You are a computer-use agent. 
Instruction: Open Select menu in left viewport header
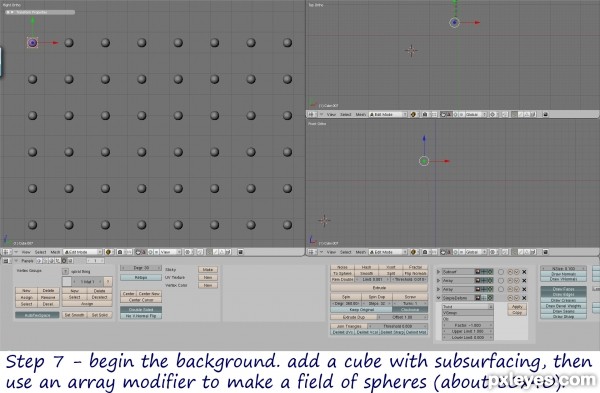point(41,252)
